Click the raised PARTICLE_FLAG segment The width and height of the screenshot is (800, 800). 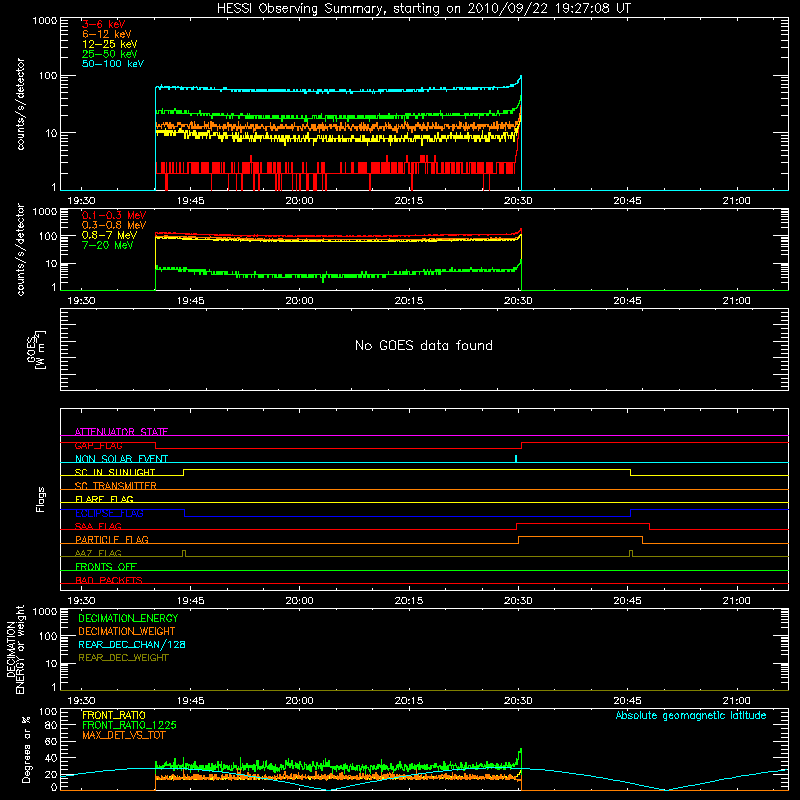(x=580, y=537)
